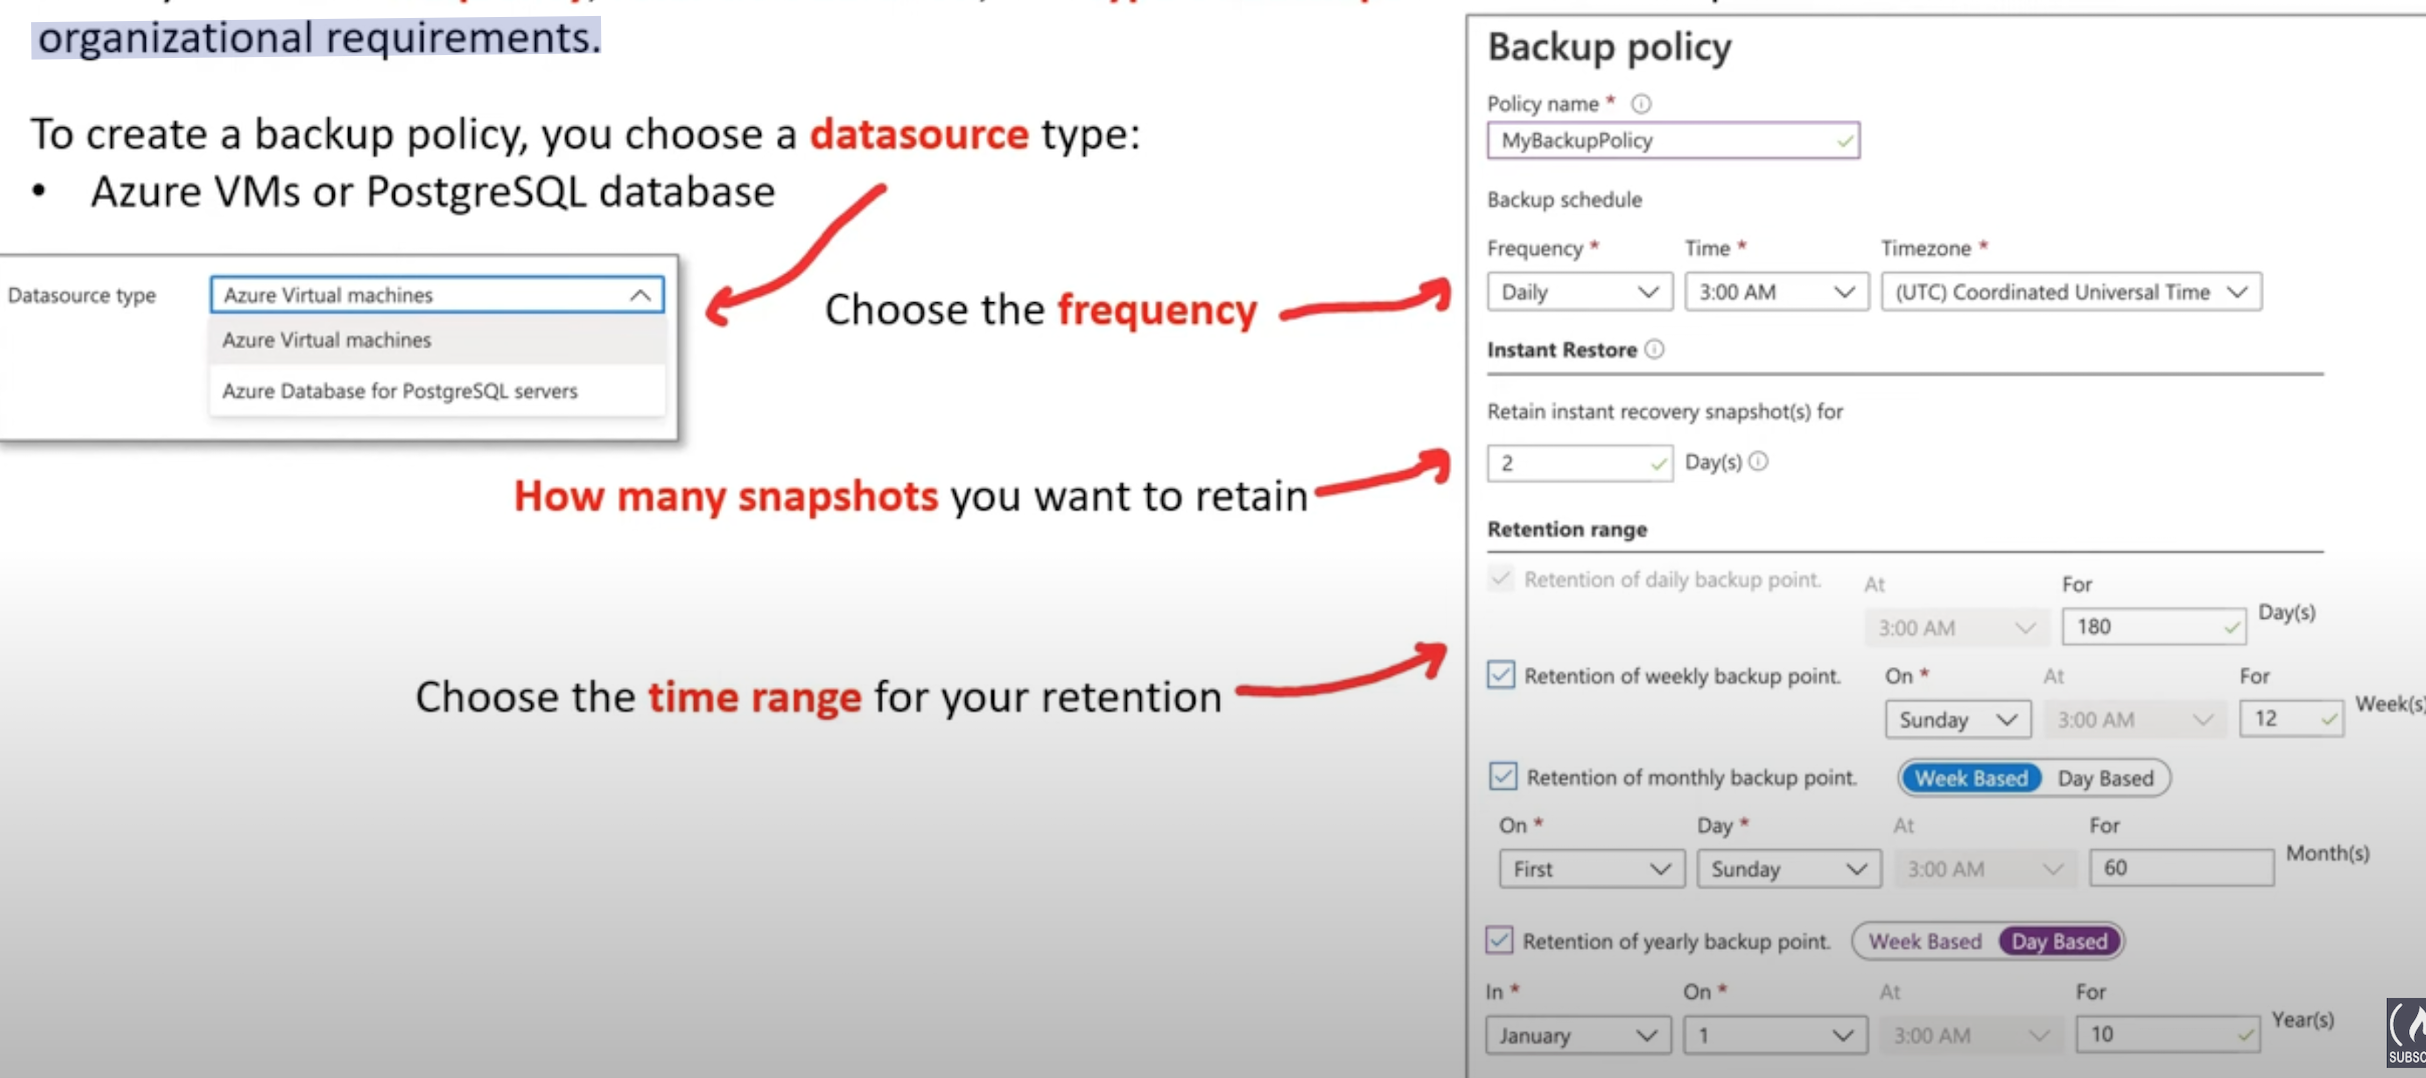The image size is (2426, 1078).
Task: Click Azure VMs or PostgreSQL database bullet
Action: tap(432, 192)
